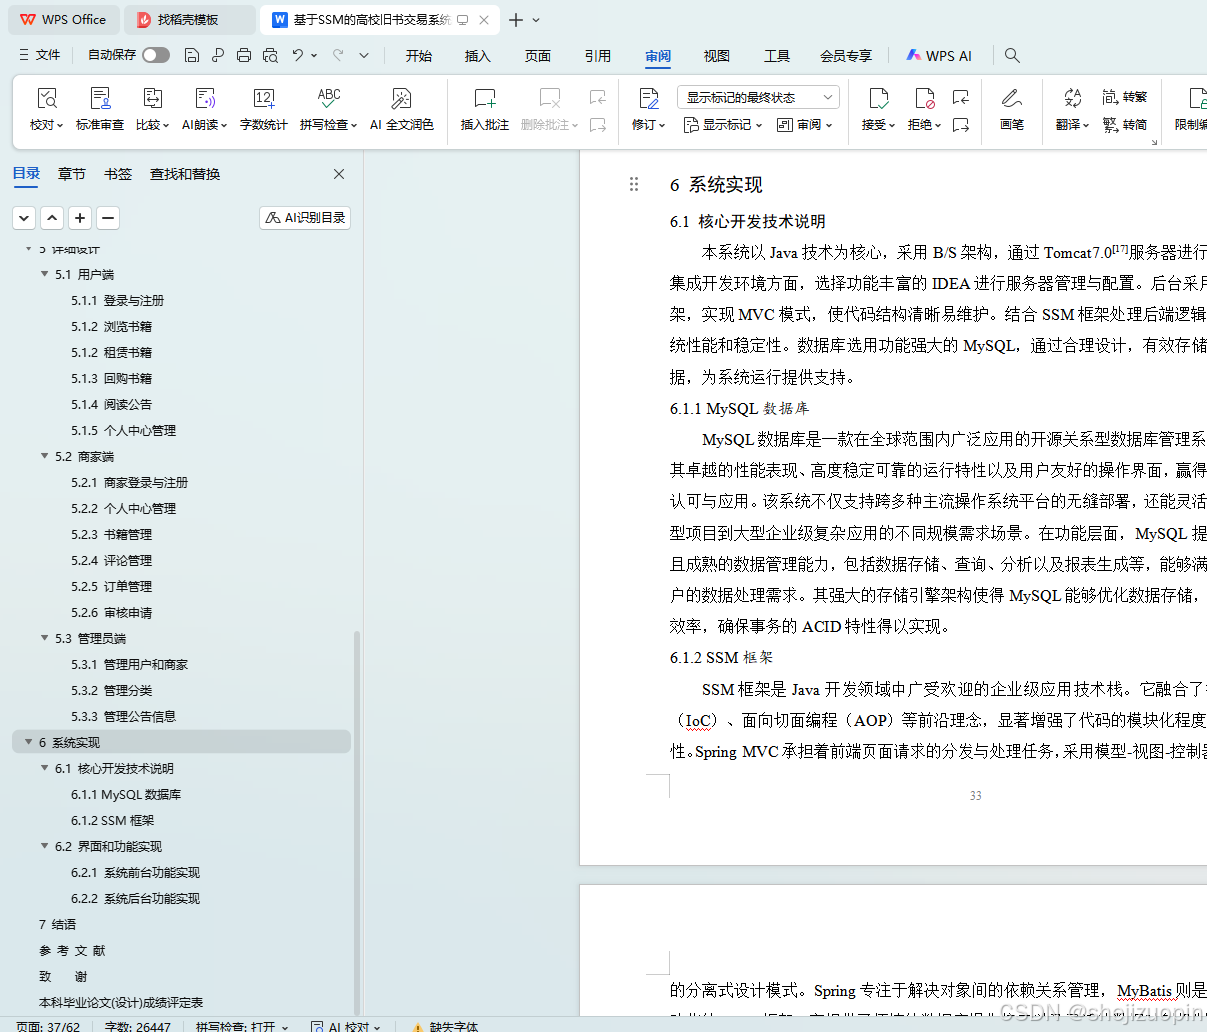Viewport: 1207px width, 1032px height.
Task: Jump to 参 考 文 献 in outline
Action: point(71,950)
